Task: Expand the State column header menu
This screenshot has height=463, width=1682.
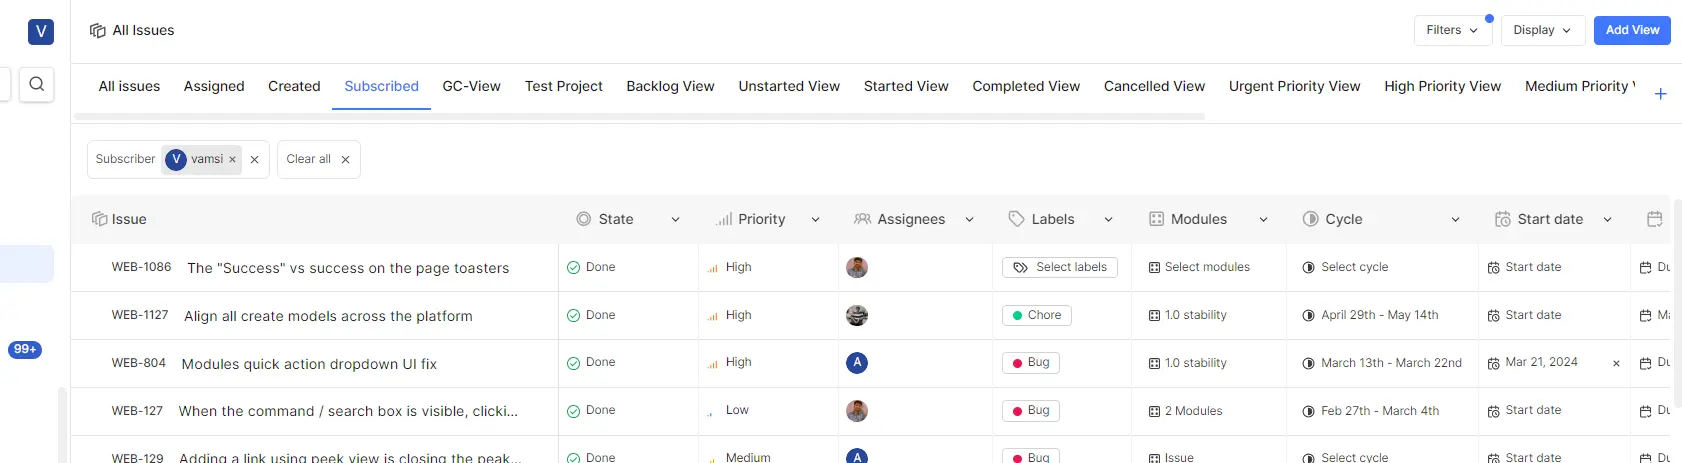Action: point(675,220)
